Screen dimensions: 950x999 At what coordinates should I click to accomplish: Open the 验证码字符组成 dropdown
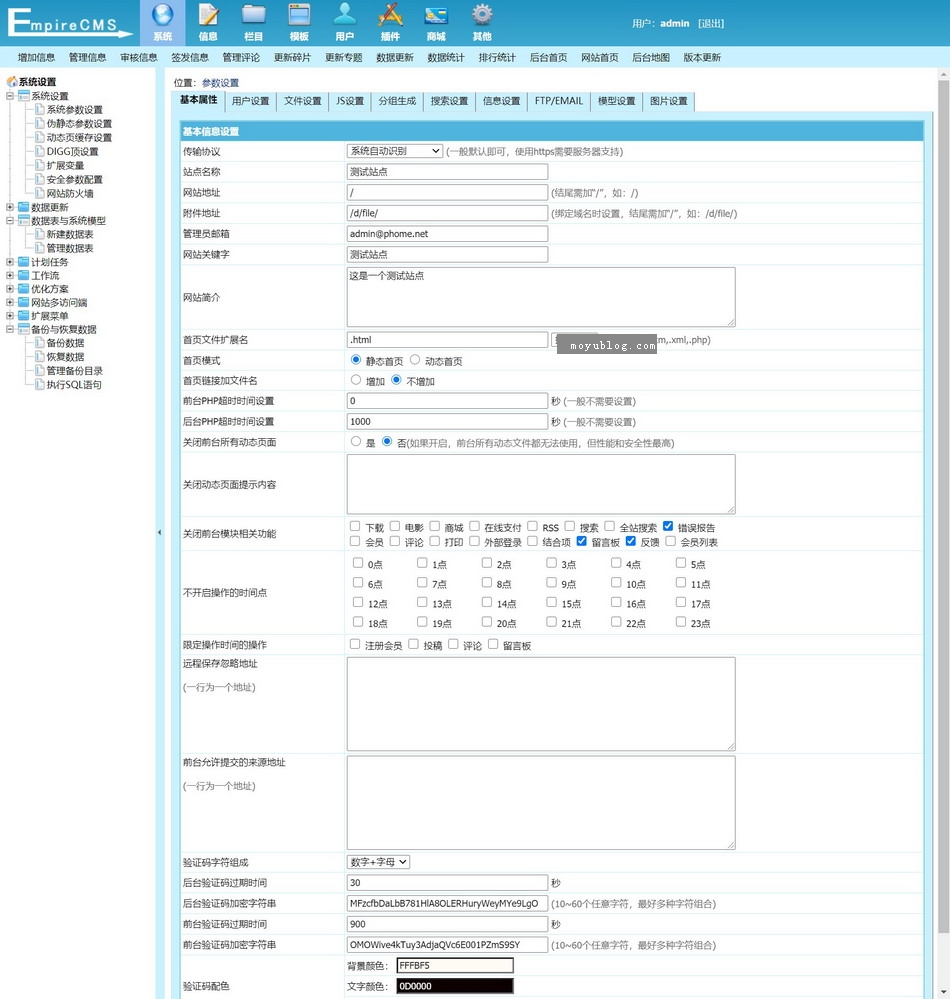coord(378,862)
